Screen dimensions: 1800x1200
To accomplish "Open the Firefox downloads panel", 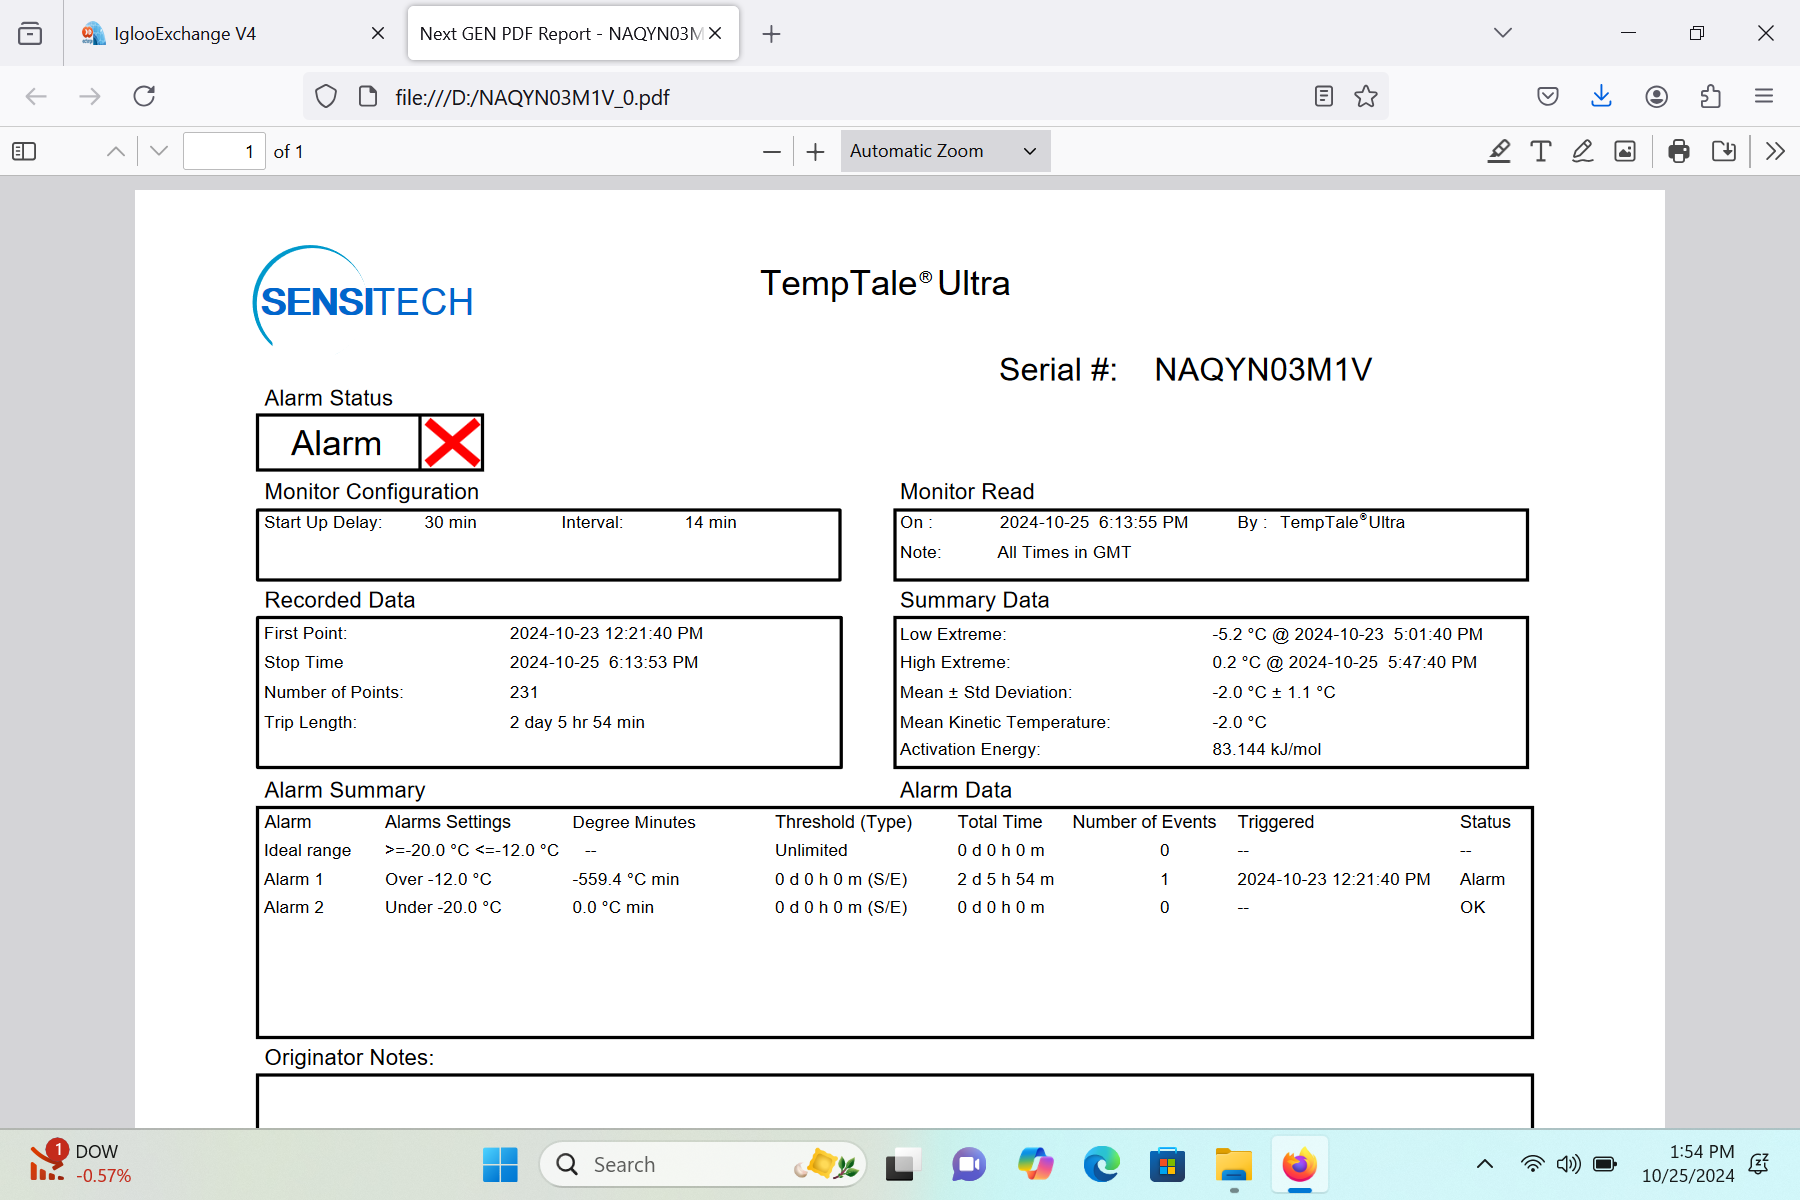I will click(1602, 96).
